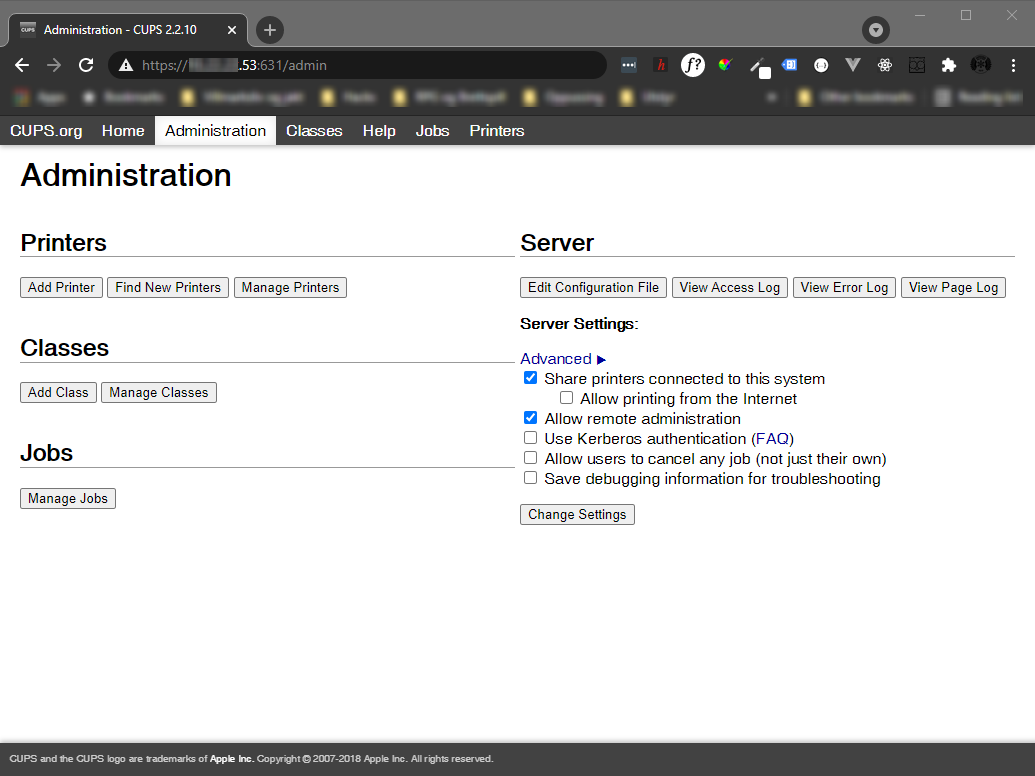Open View Page Log
Viewport: 1035px width, 776px height.
pos(953,288)
